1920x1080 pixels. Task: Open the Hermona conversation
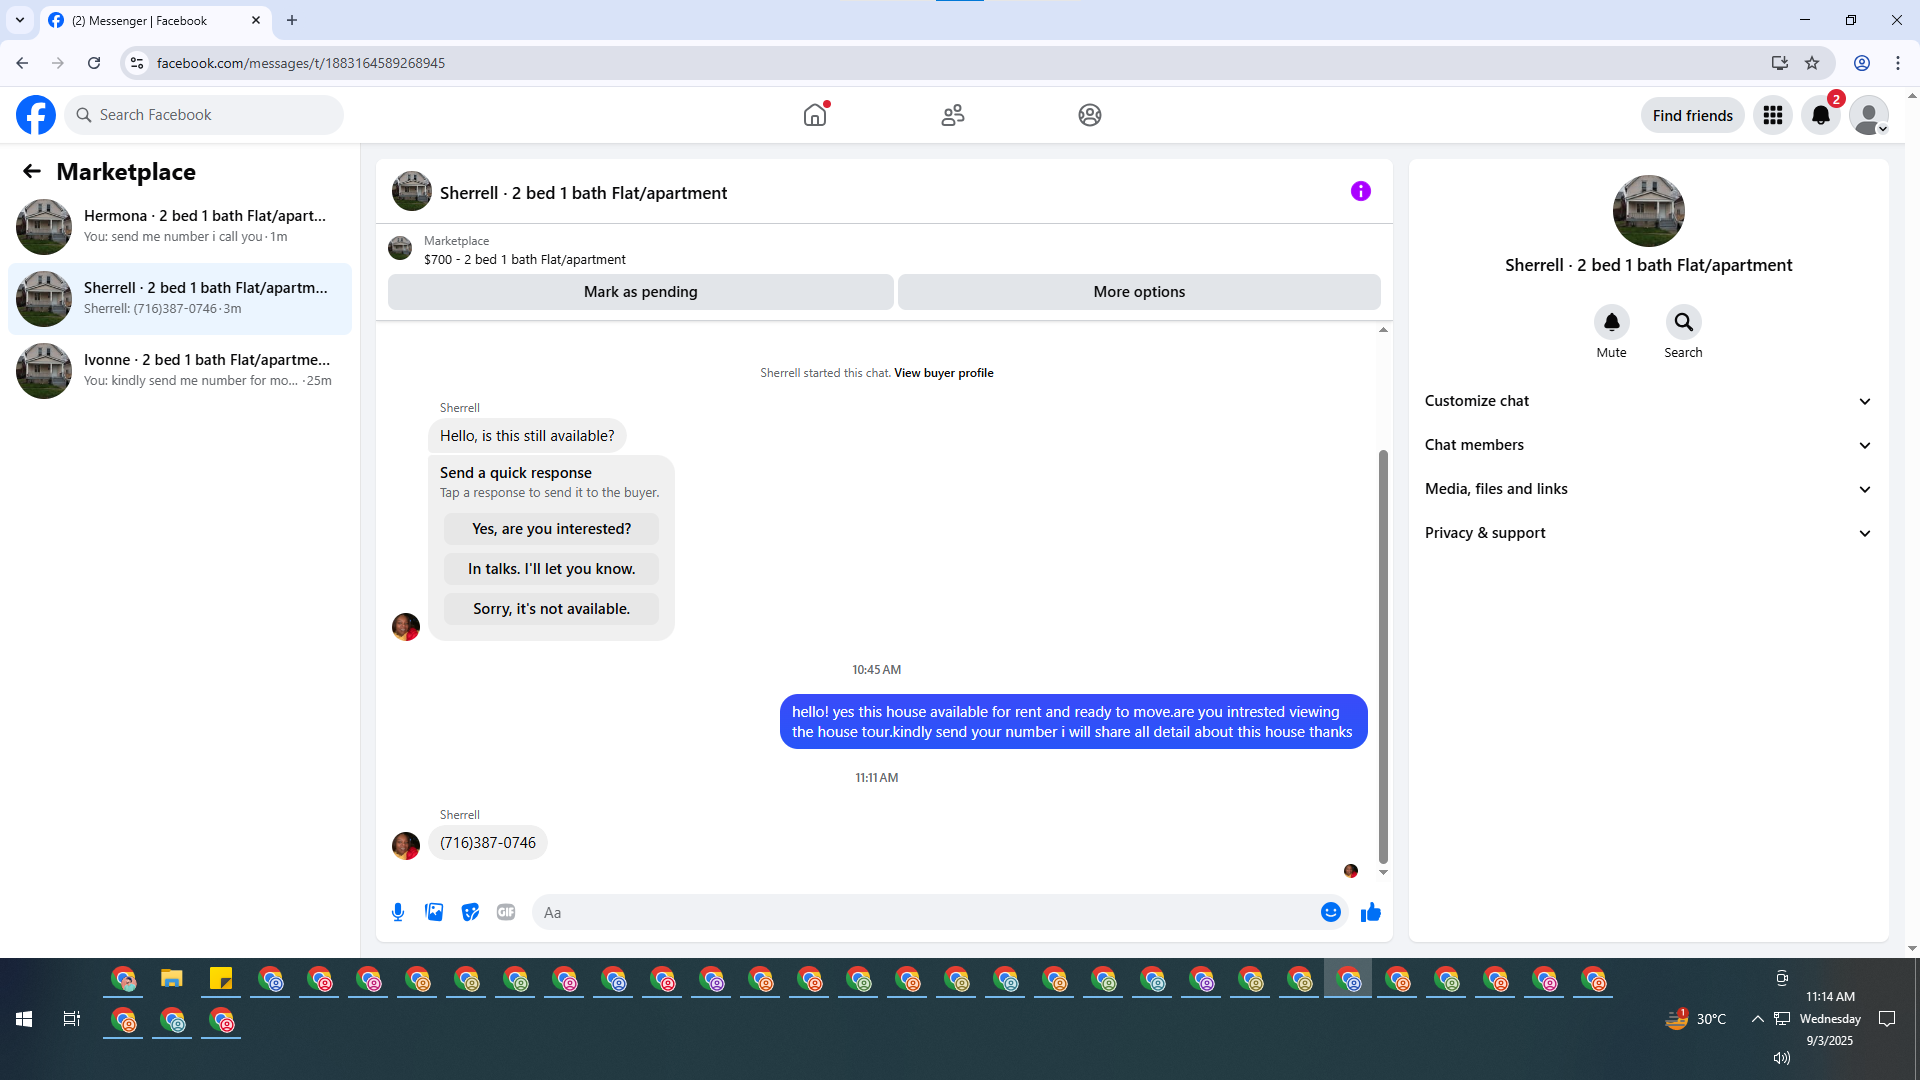[x=180, y=226]
